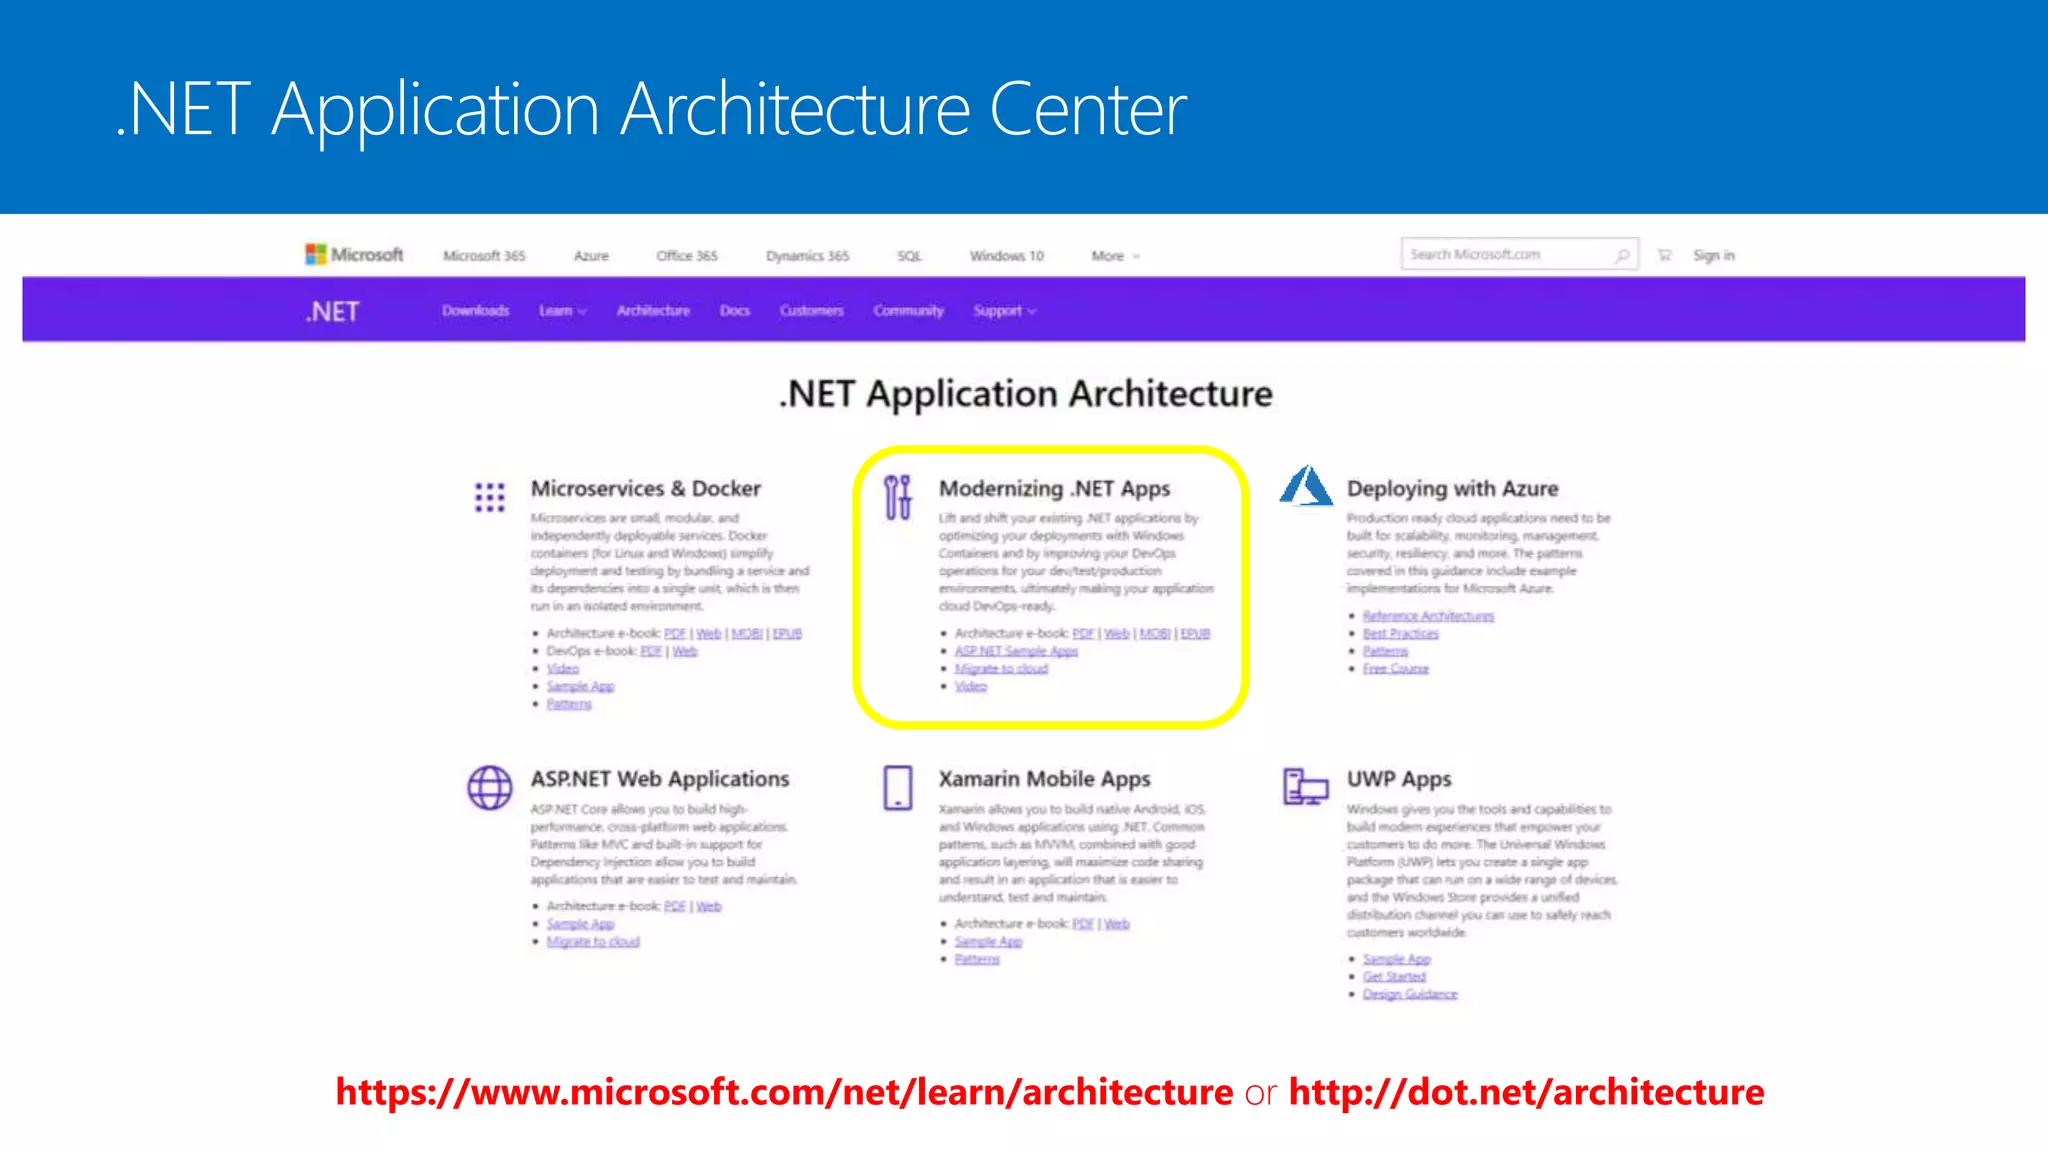Screen dimensions: 2048x1152
Task: Click the Modernizing .NET Apps tools icon
Action: 898,497
